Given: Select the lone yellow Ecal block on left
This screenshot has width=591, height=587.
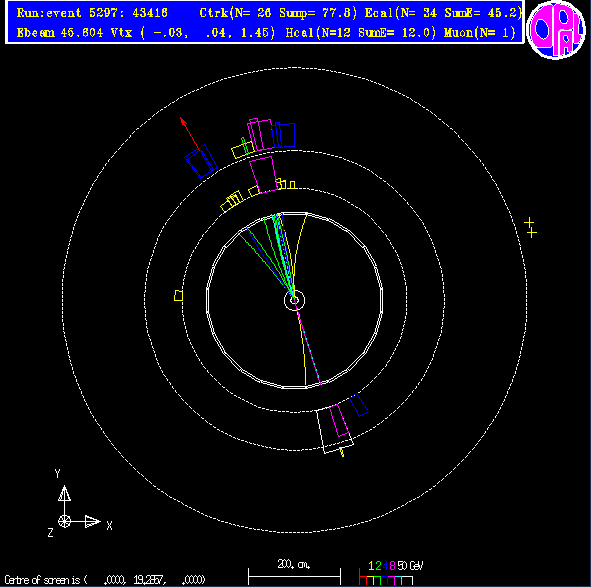Looking at the screenshot, I should pyautogui.click(x=179, y=296).
